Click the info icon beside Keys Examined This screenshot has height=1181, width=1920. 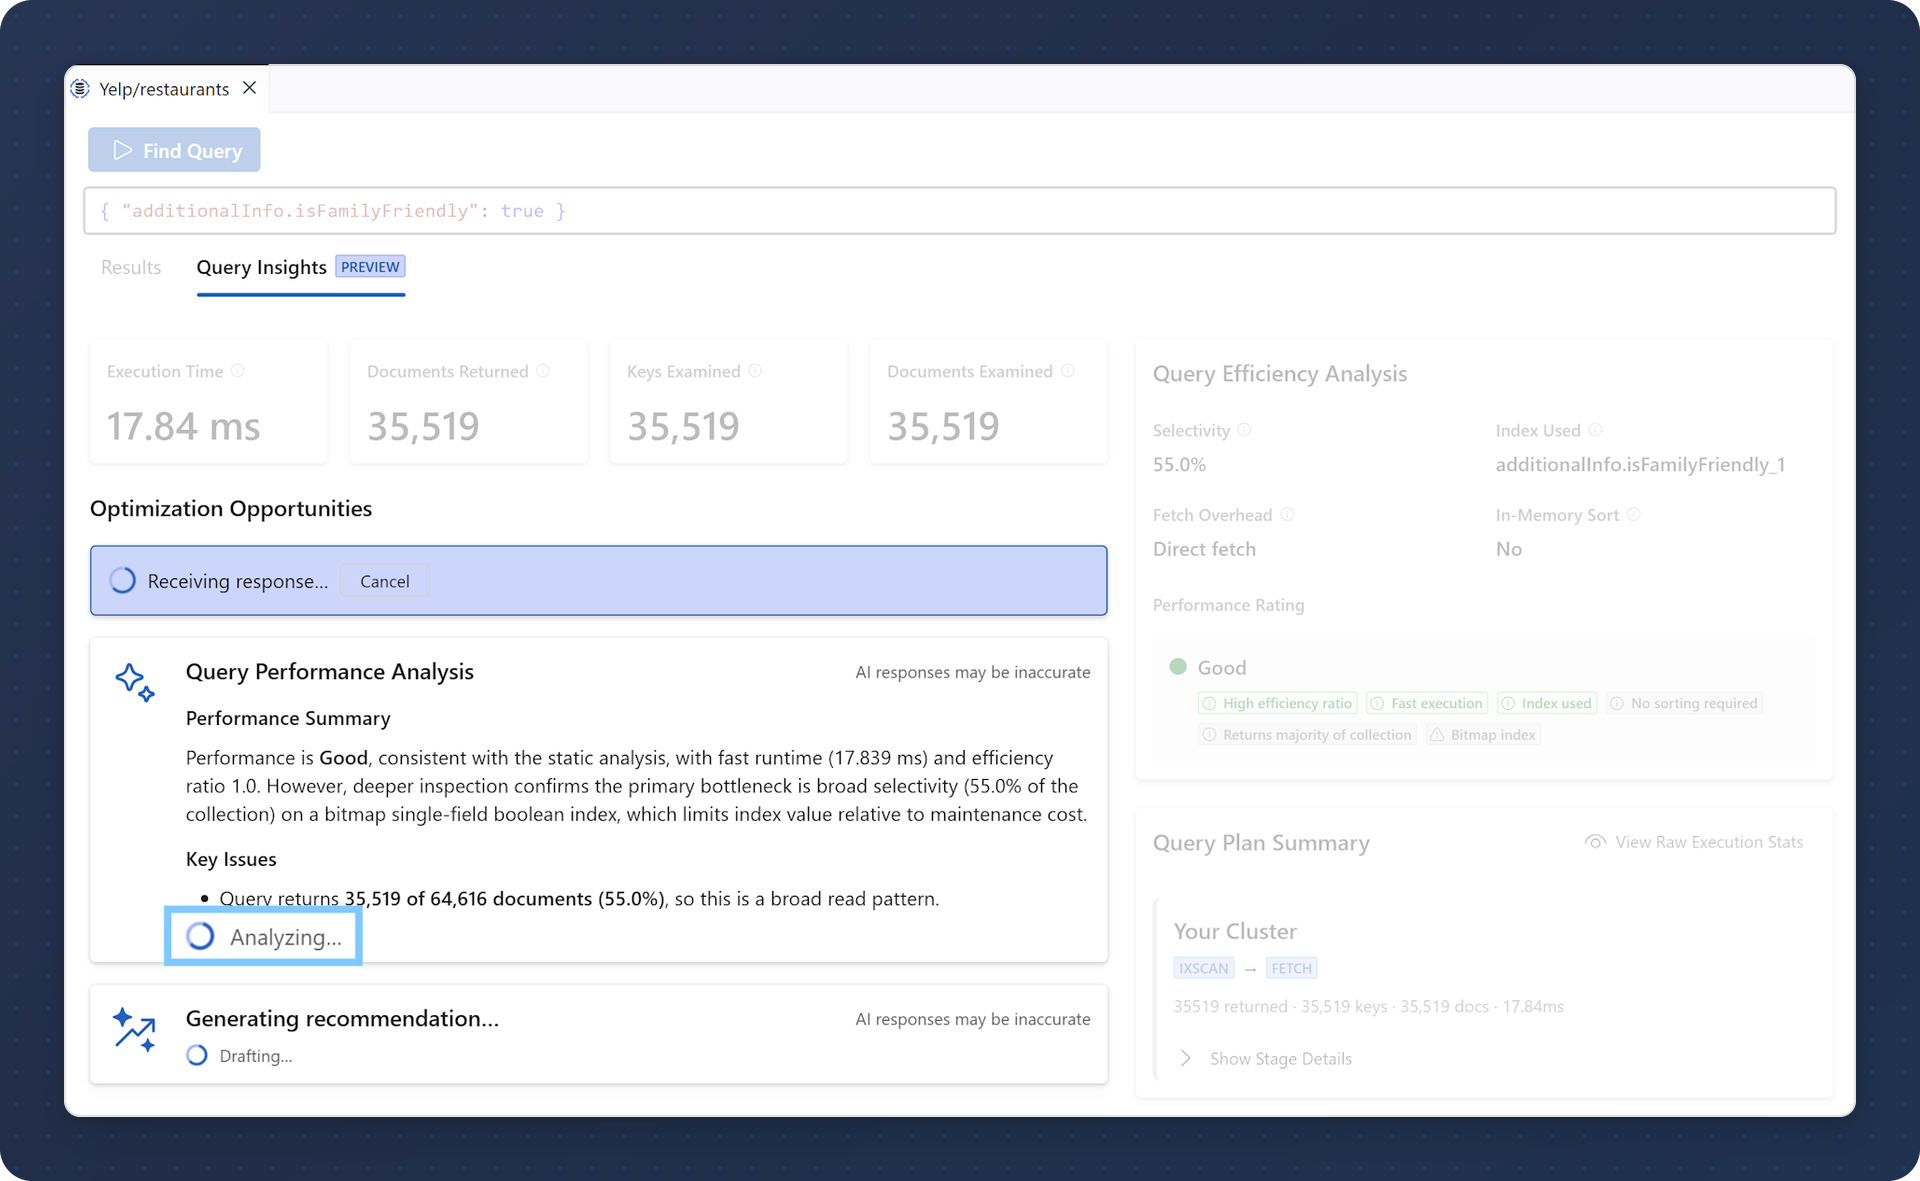coord(755,371)
